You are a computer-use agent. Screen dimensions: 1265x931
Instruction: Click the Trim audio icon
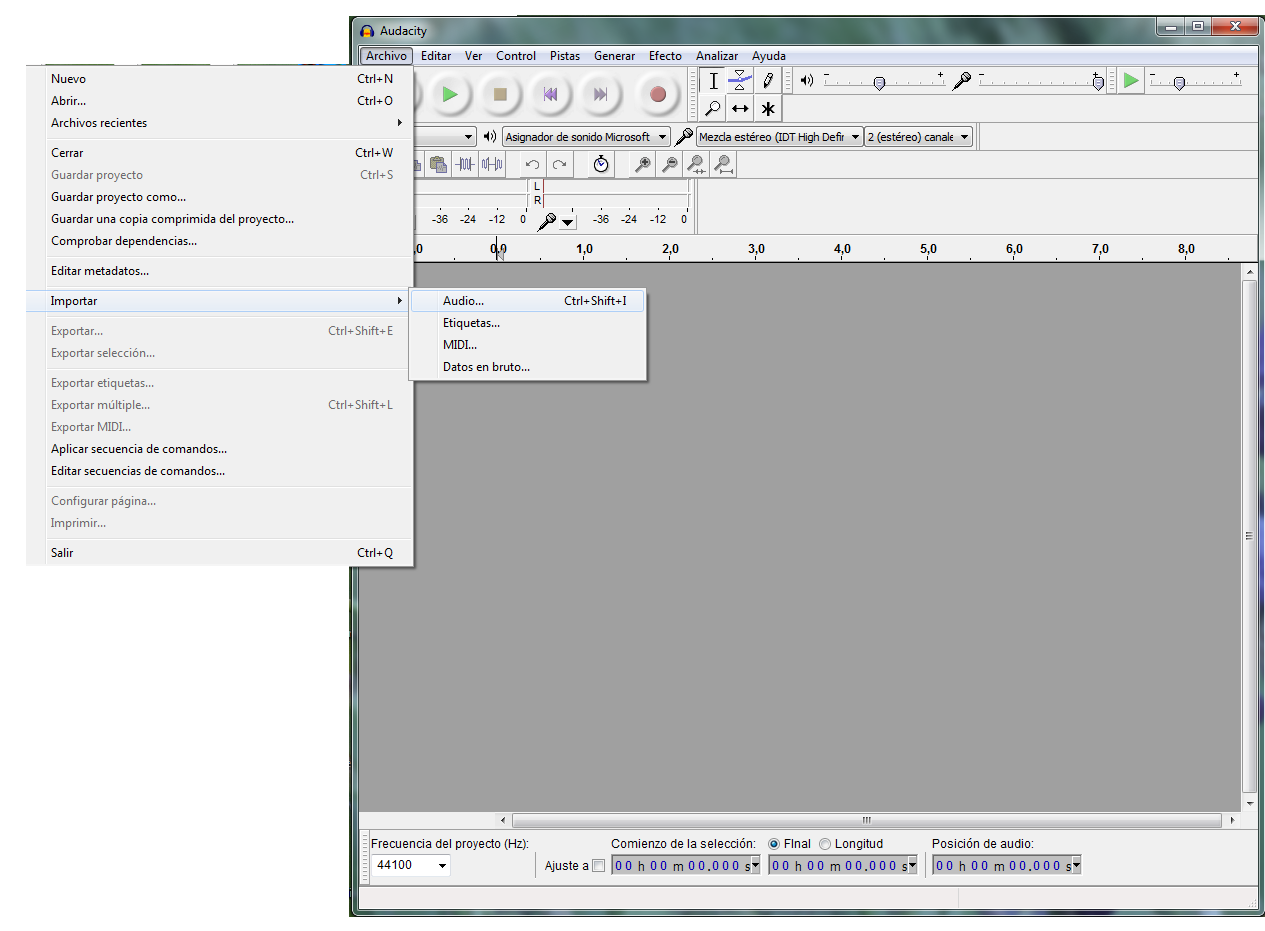[x=465, y=164]
